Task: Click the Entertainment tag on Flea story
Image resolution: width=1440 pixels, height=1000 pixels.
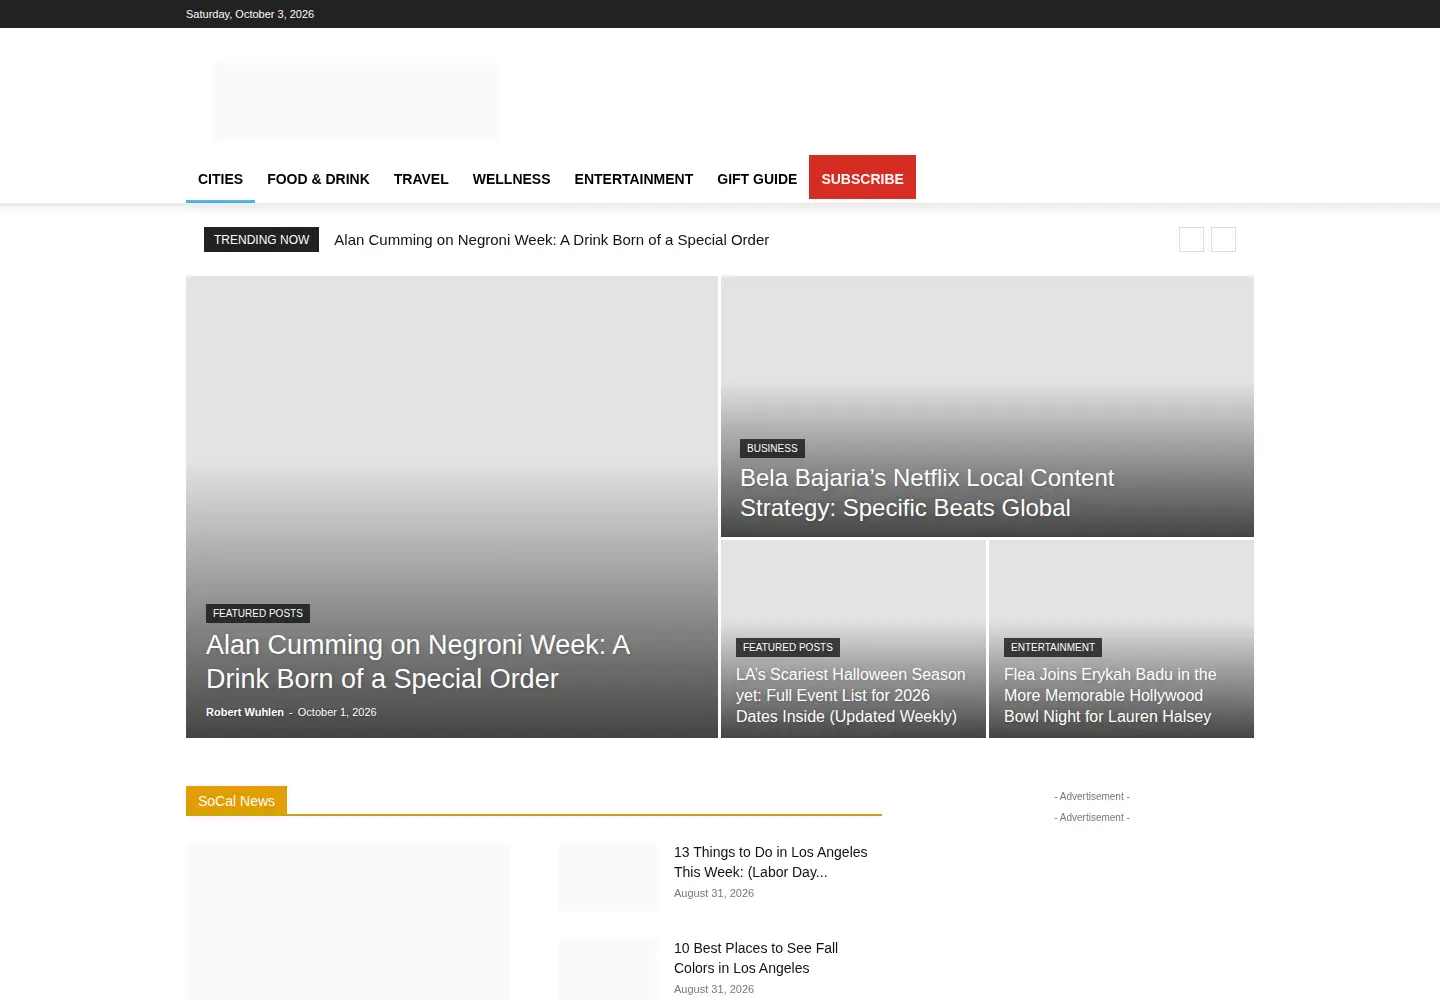Action: click(1053, 647)
